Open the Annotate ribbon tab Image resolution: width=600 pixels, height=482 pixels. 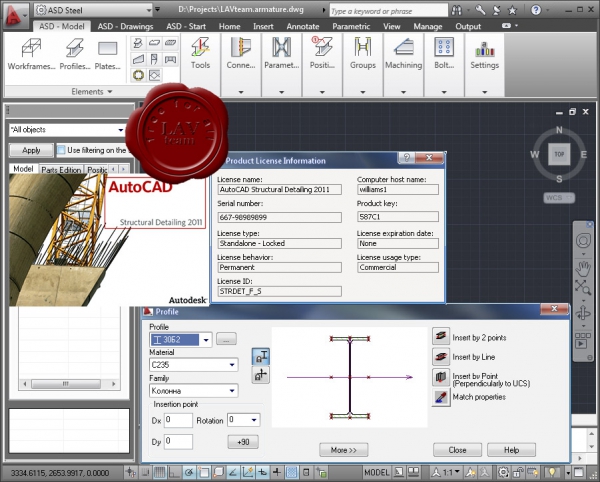[x=303, y=26]
